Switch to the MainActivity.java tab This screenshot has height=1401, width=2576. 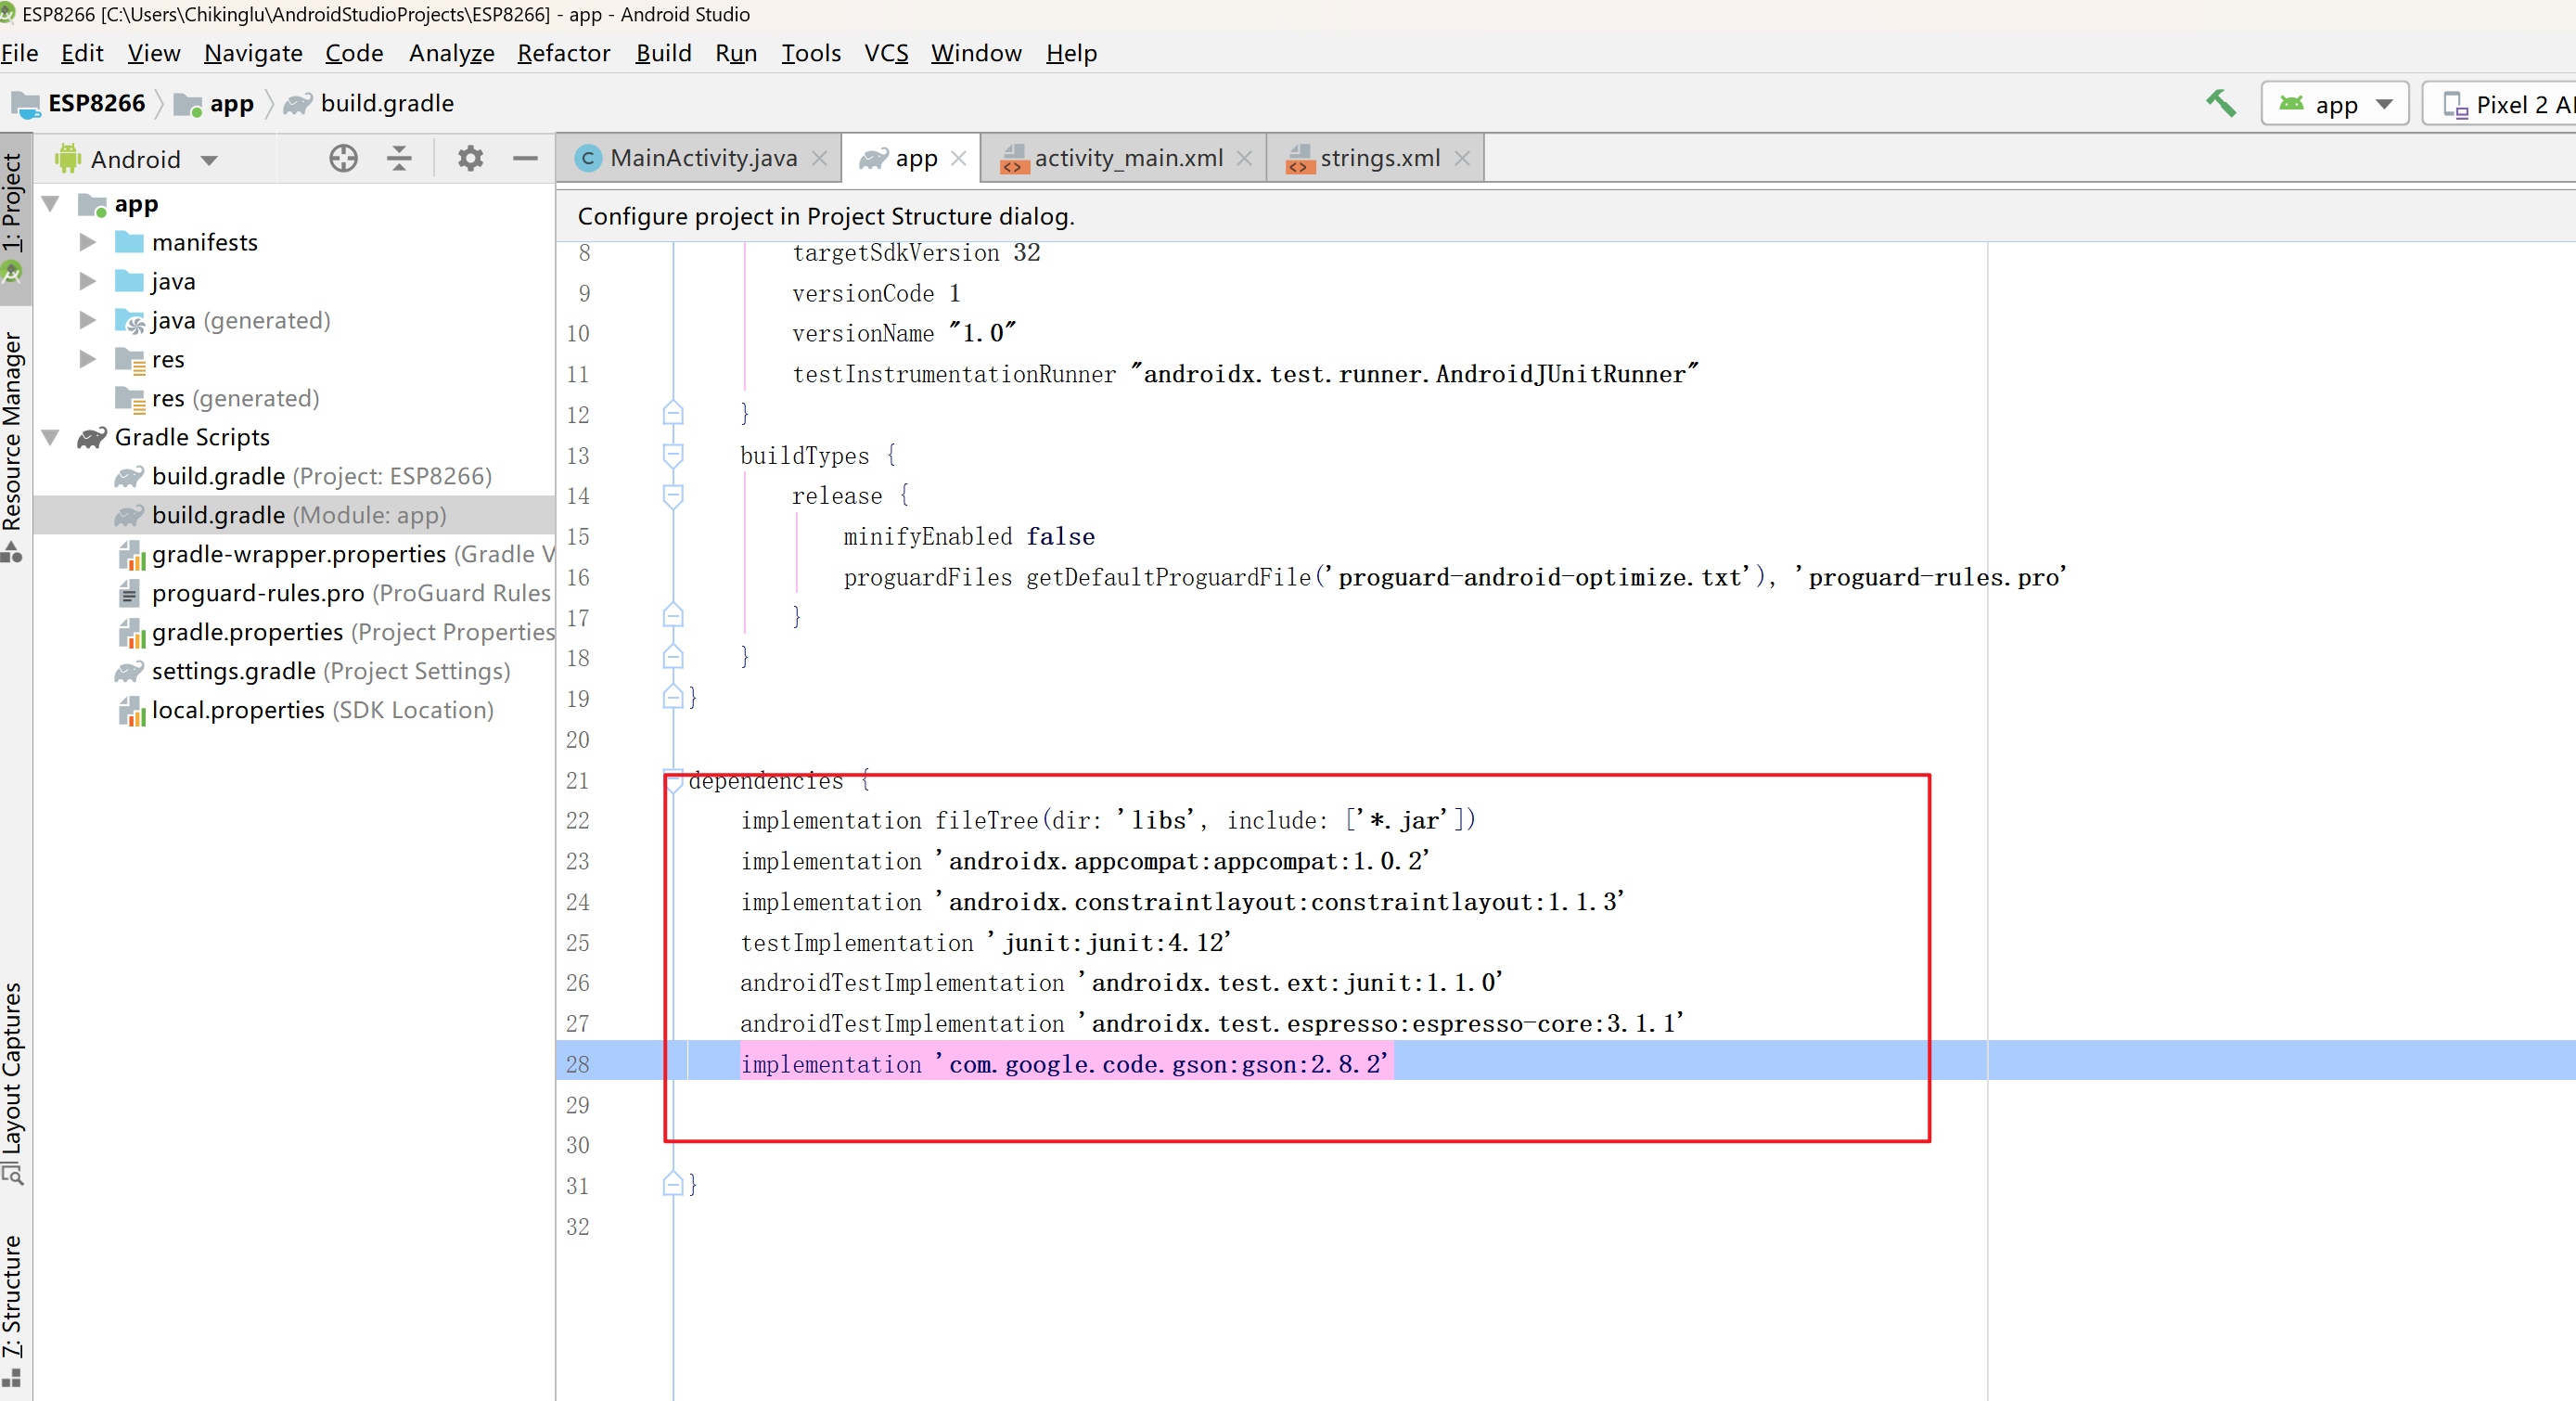[702, 158]
